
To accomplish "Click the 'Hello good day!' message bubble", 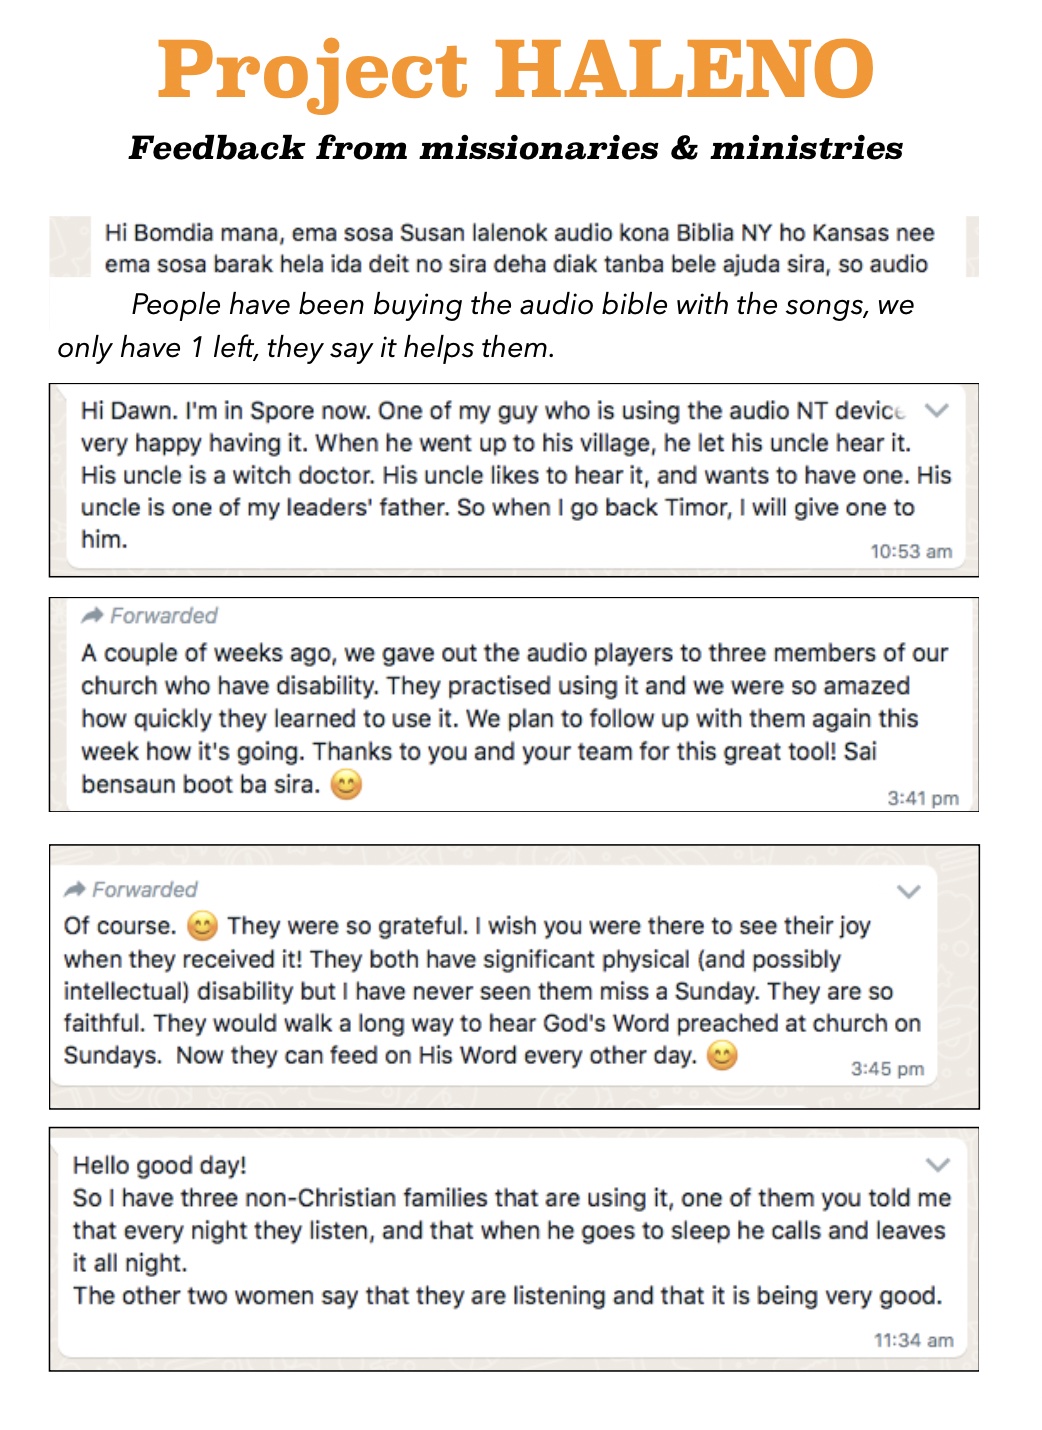I will tap(513, 1248).
